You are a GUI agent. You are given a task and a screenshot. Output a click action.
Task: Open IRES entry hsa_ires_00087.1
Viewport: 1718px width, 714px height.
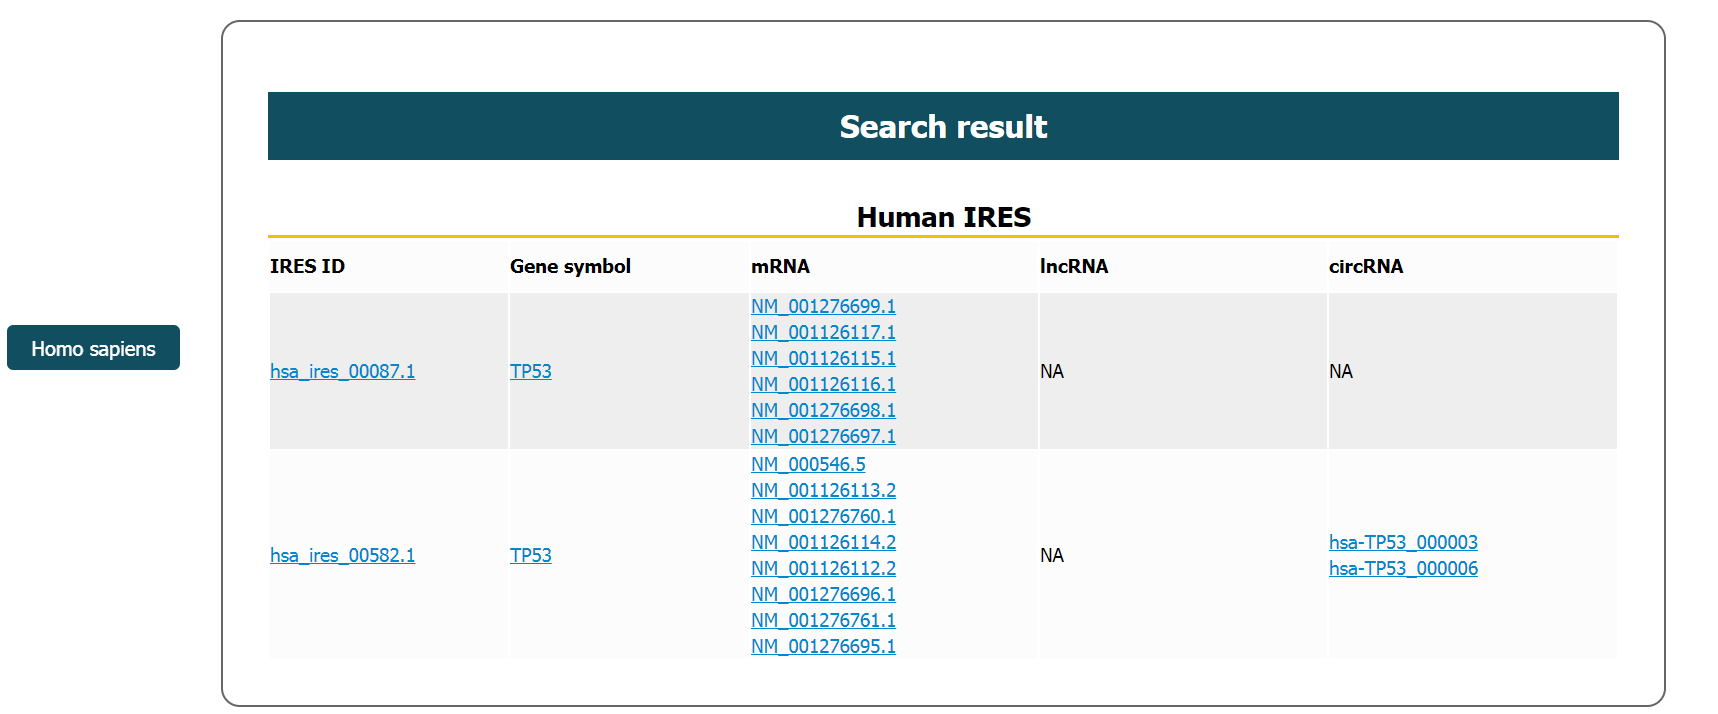pyautogui.click(x=342, y=371)
